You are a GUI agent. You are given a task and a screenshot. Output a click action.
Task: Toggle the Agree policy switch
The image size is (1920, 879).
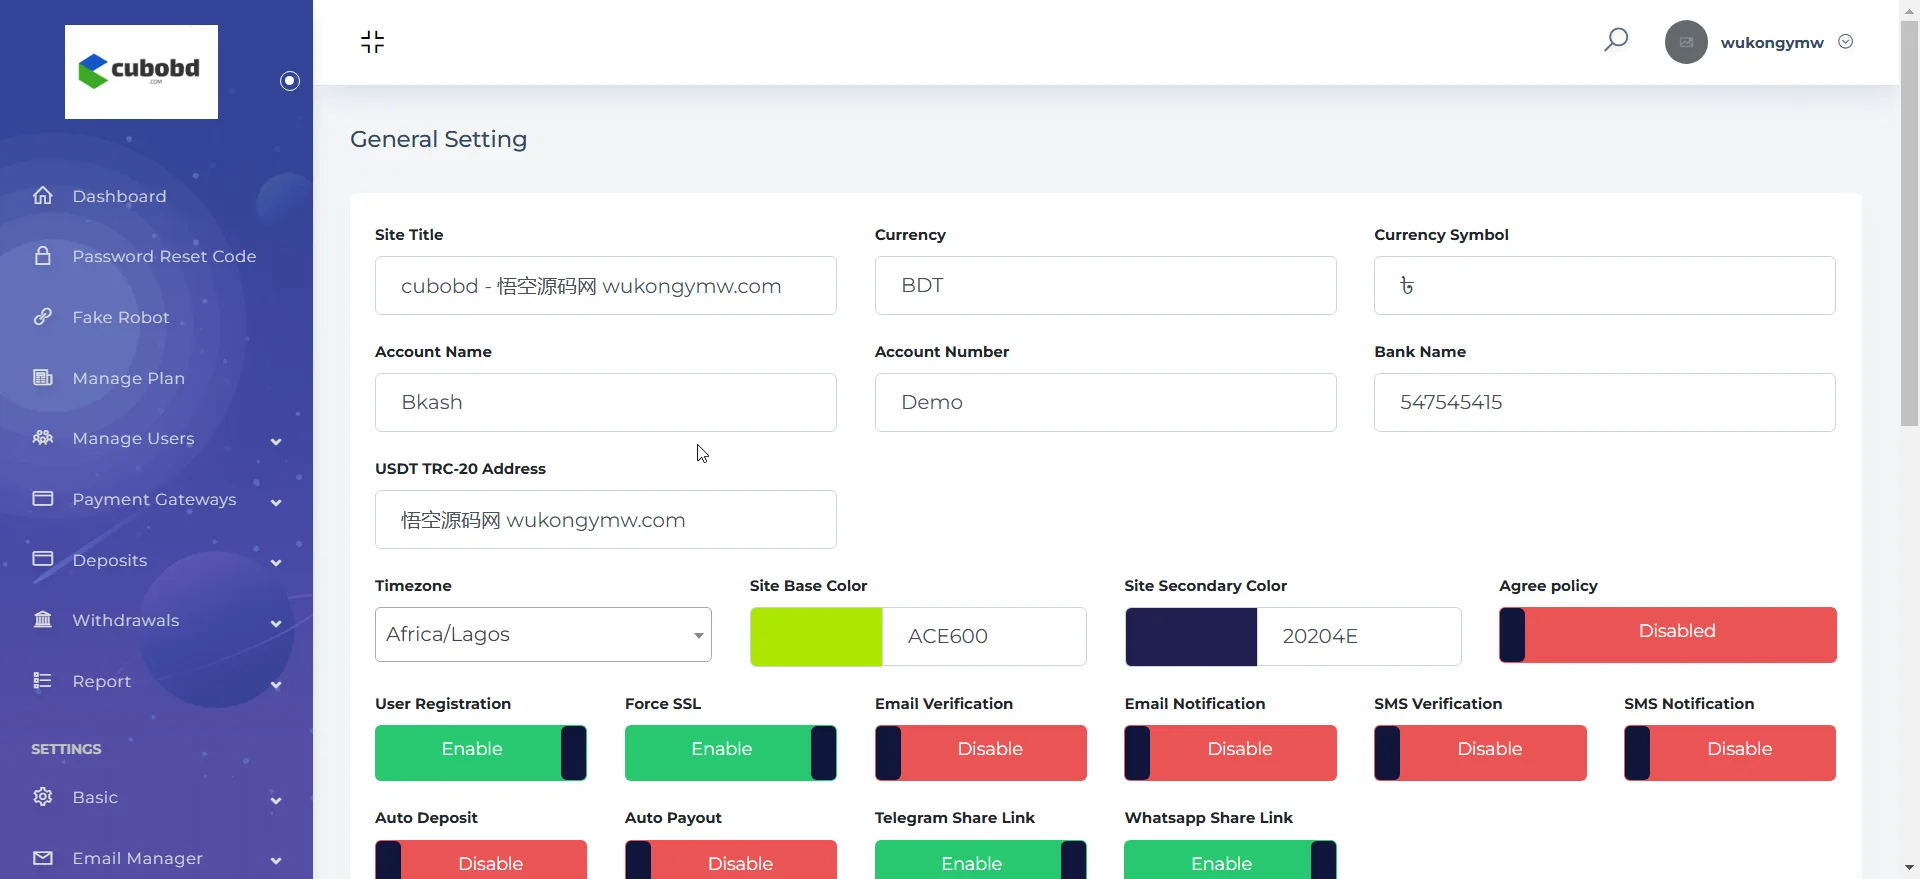coord(1667,634)
